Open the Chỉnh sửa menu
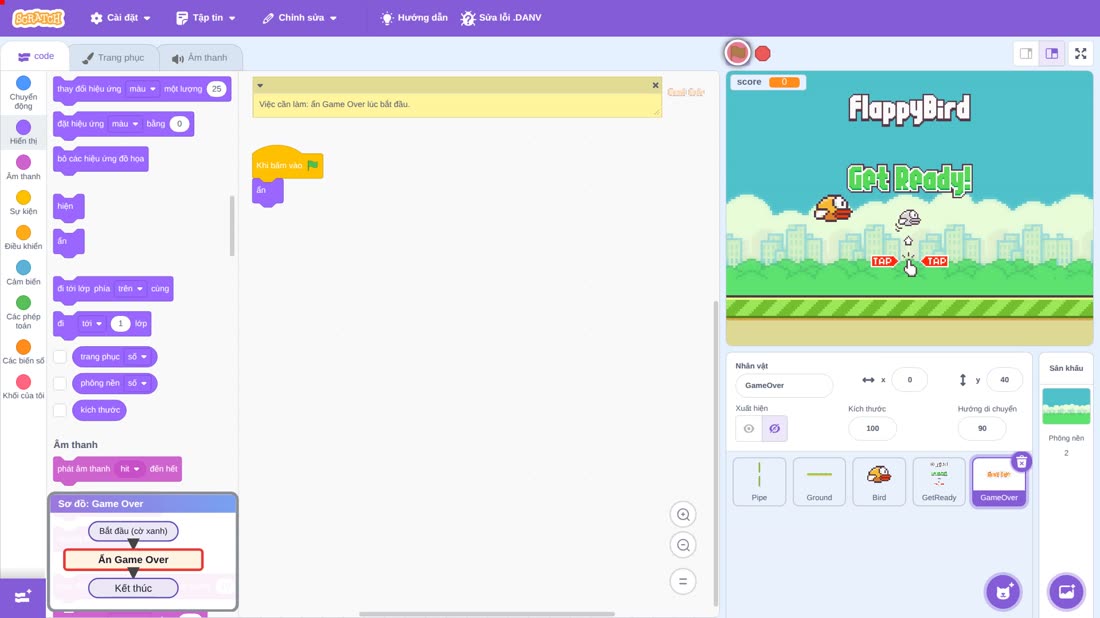Viewport: 1100px width, 618px height. 300,18
